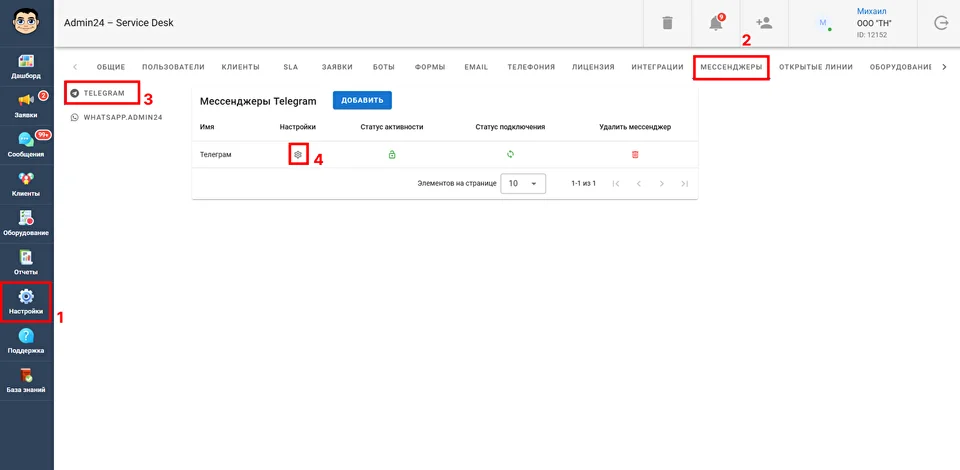Open the notifications bell

(716, 23)
